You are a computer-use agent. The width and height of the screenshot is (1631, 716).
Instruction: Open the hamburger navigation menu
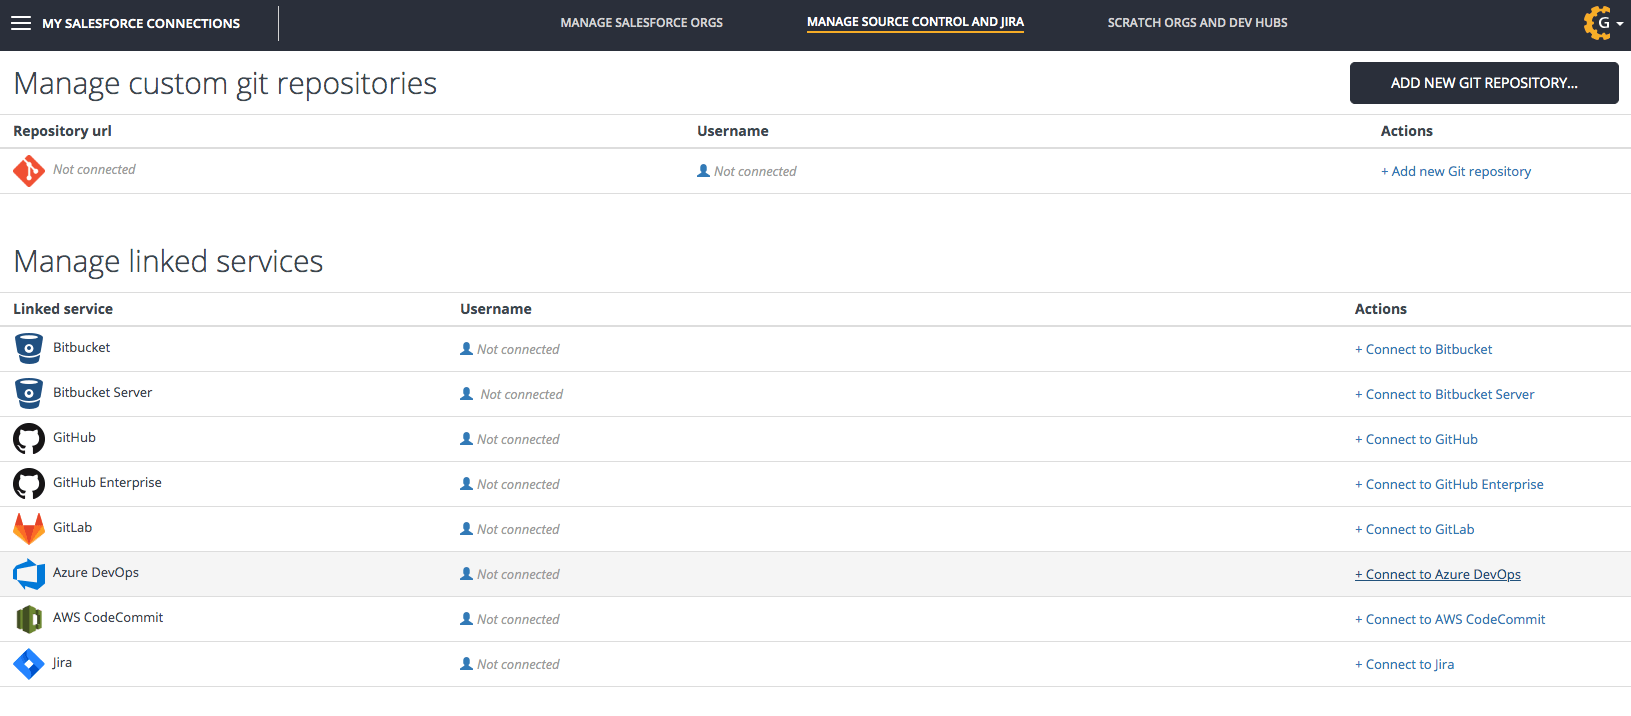click(x=21, y=23)
